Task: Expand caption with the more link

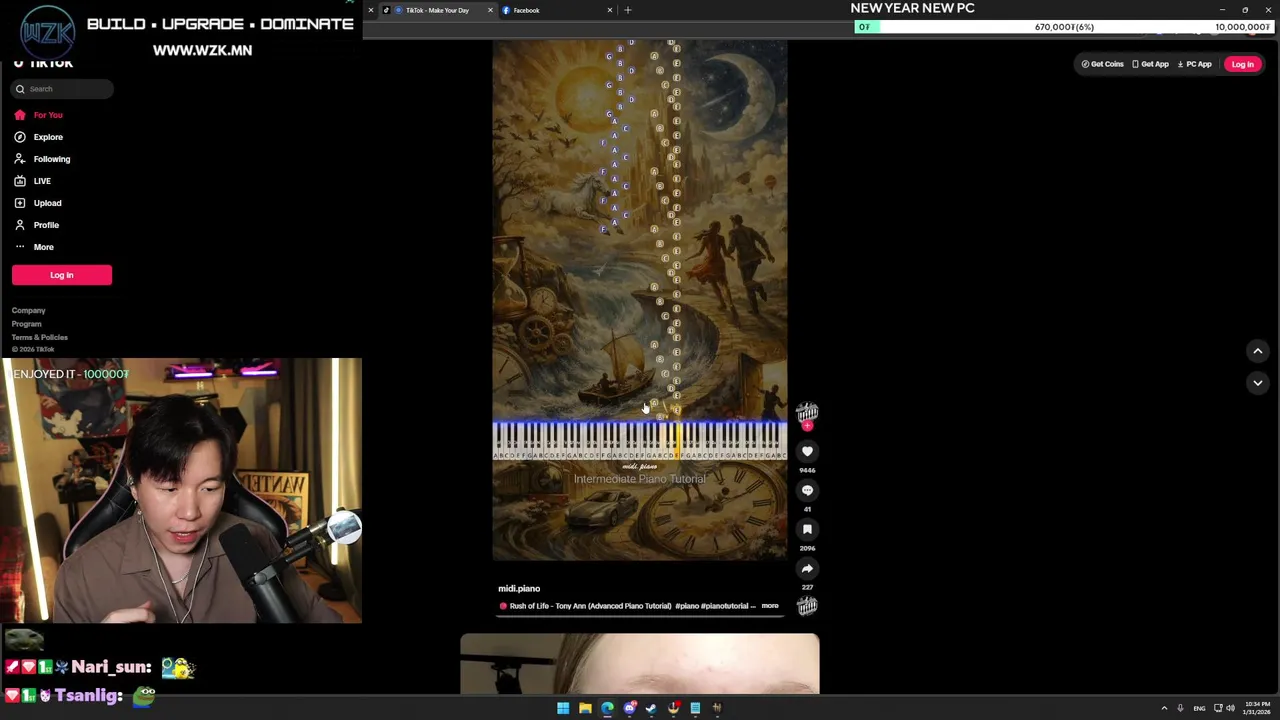Action: [x=770, y=606]
